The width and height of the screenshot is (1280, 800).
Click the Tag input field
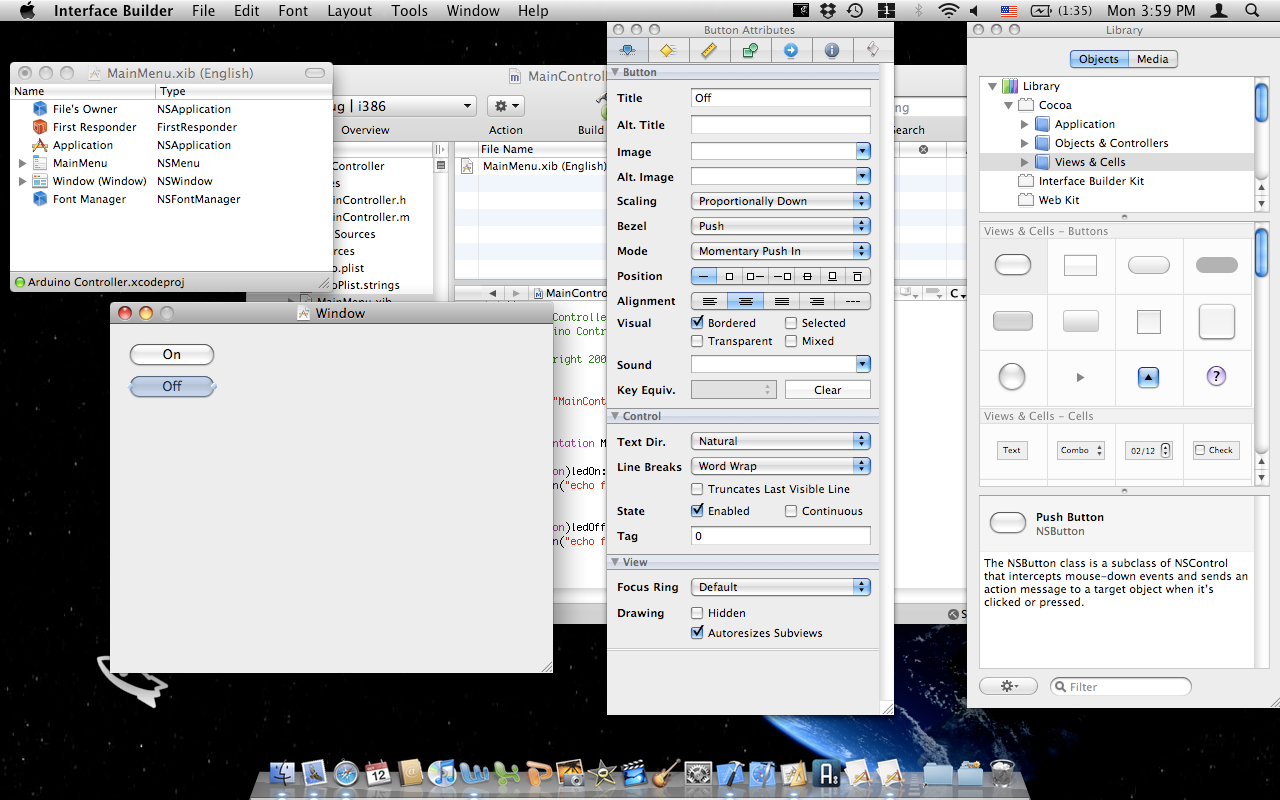pos(781,536)
